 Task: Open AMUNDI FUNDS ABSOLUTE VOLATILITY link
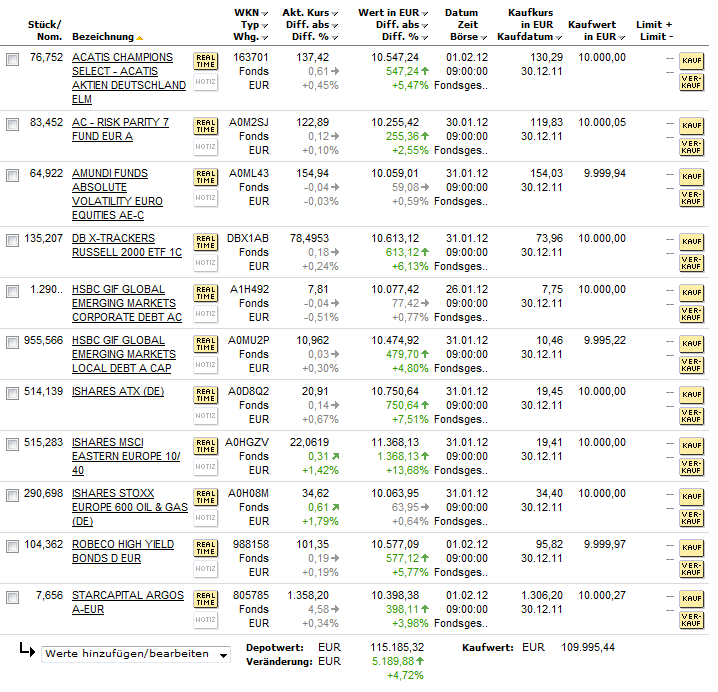pyautogui.click(x=117, y=194)
